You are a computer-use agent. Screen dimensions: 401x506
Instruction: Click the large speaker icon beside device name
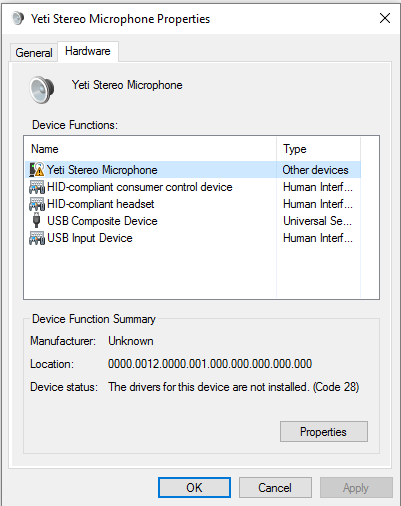click(x=42, y=90)
